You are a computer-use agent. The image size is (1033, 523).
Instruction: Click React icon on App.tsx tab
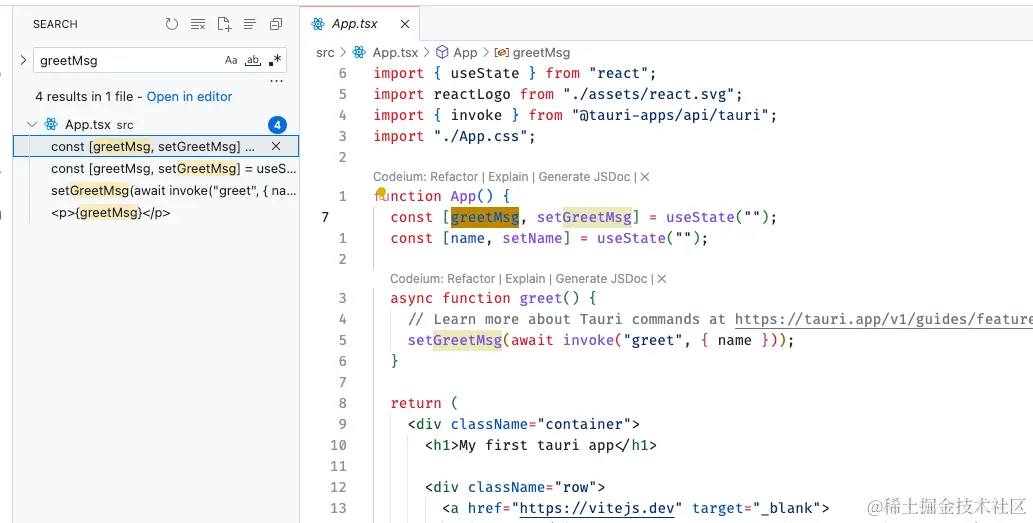pyautogui.click(x=318, y=24)
